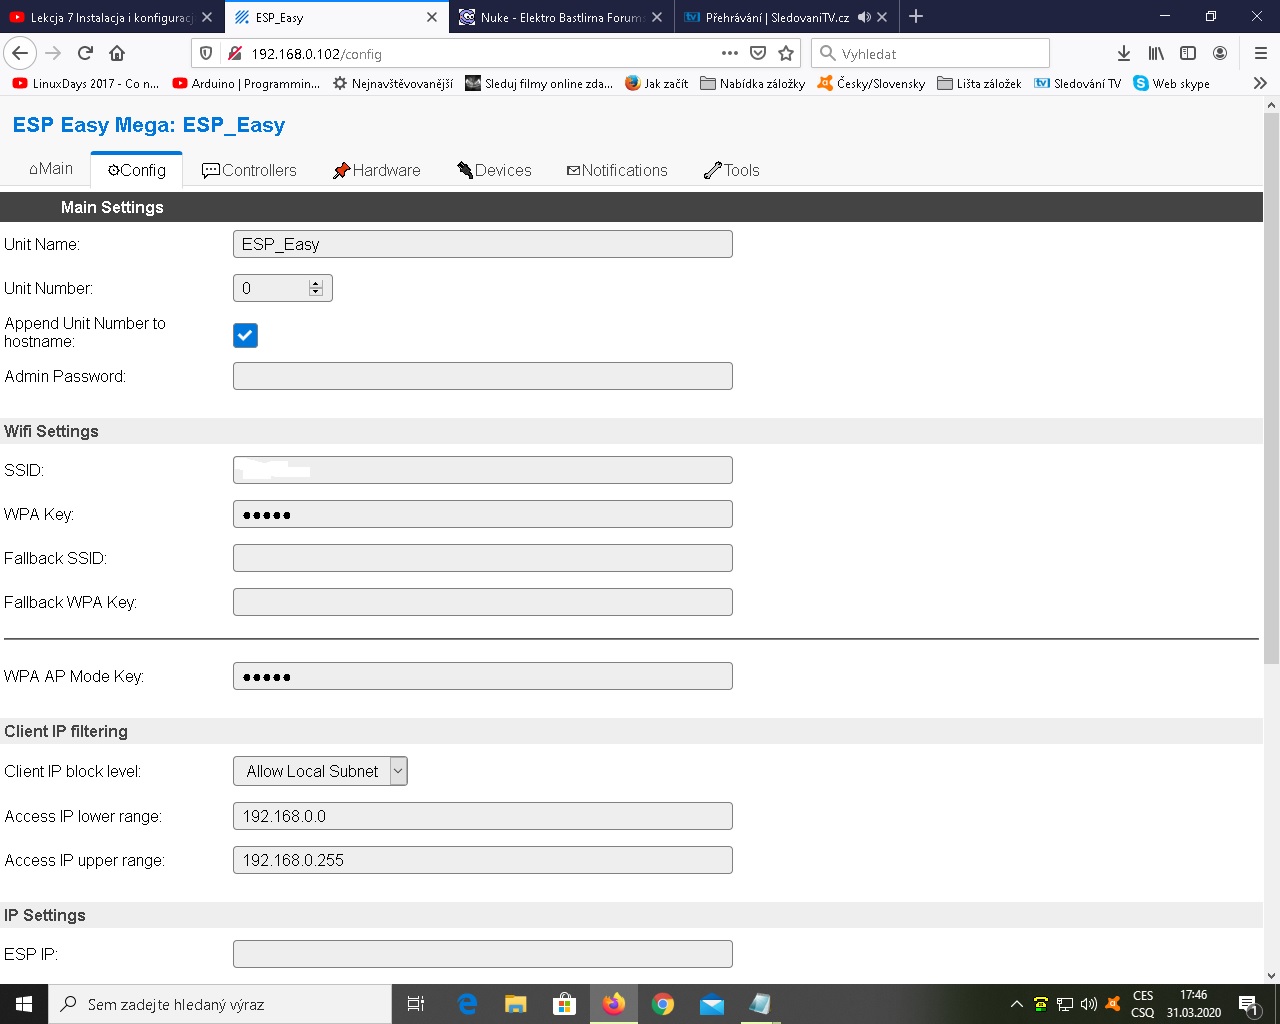Open the page actions three-dot menu
Viewport: 1280px width, 1024px height.
pyautogui.click(x=730, y=53)
